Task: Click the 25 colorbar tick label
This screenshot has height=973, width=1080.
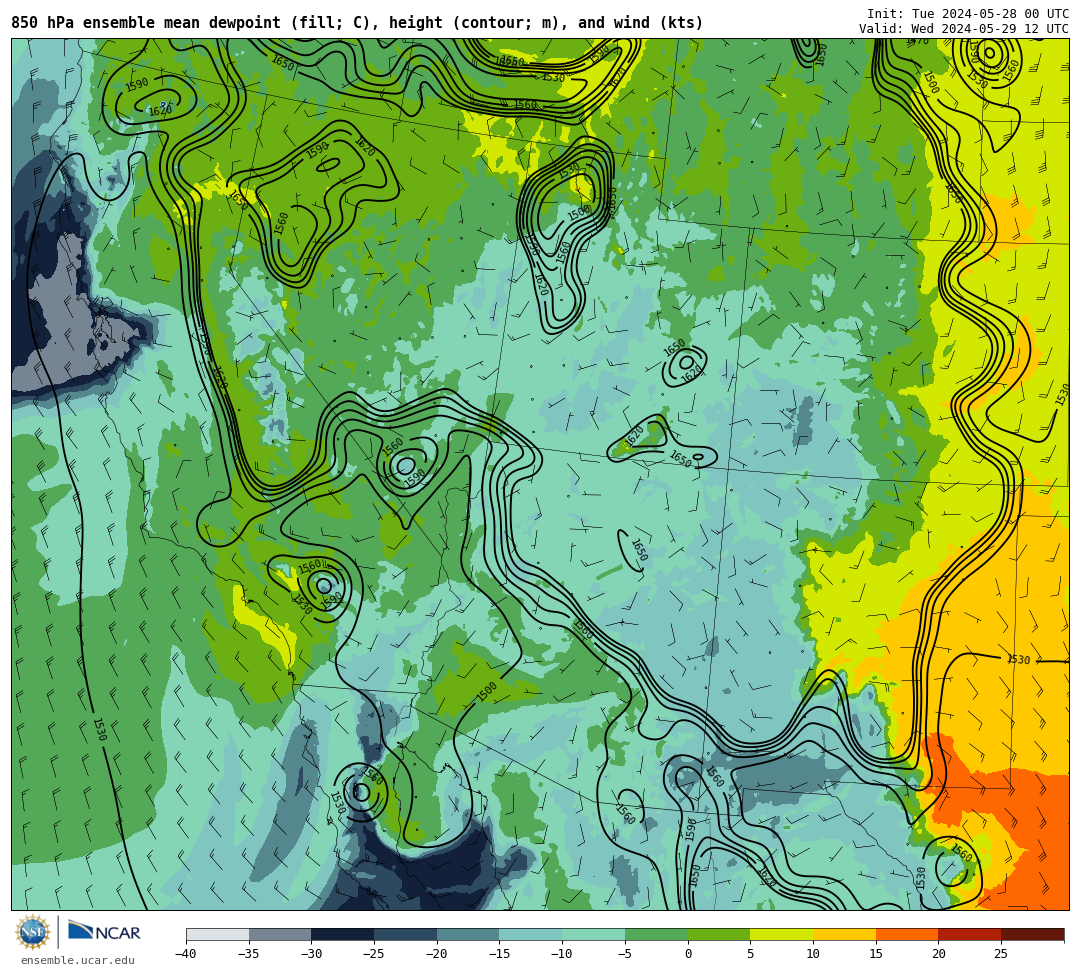Action: [1001, 954]
